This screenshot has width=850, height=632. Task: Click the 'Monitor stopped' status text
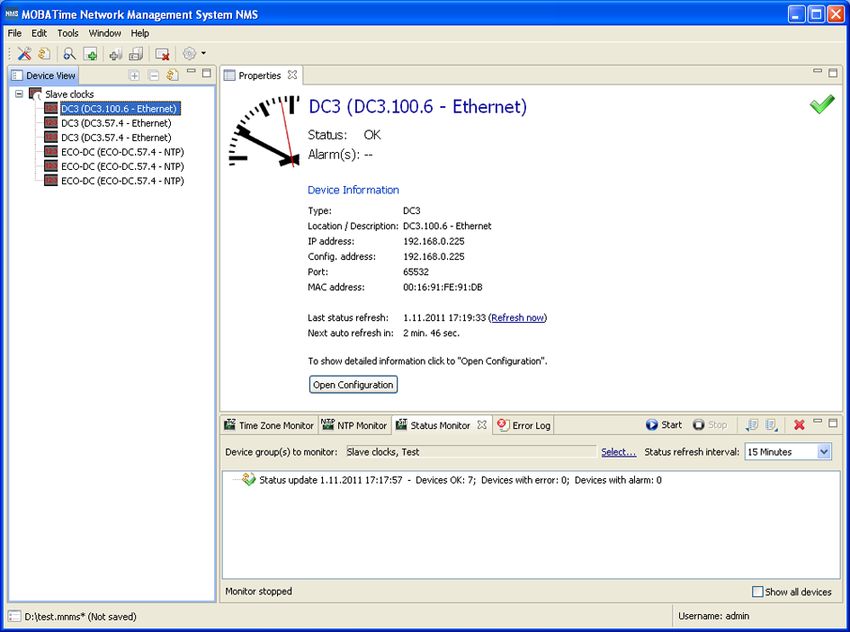click(x=259, y=591)
